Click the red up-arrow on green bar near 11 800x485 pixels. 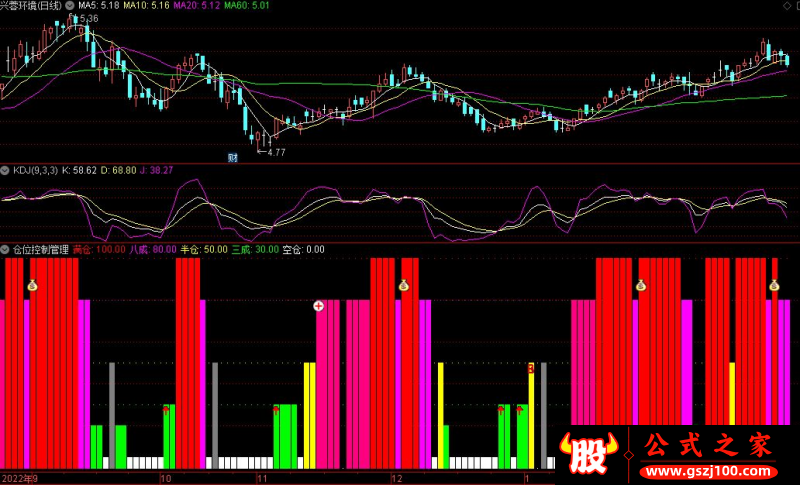click(x=276, y=410)
